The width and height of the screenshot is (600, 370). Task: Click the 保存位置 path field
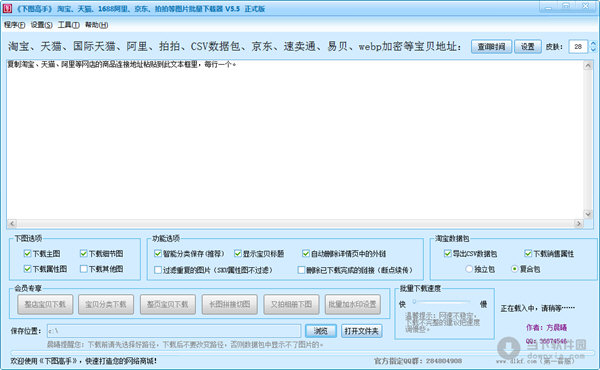click(x=174, y=331)
